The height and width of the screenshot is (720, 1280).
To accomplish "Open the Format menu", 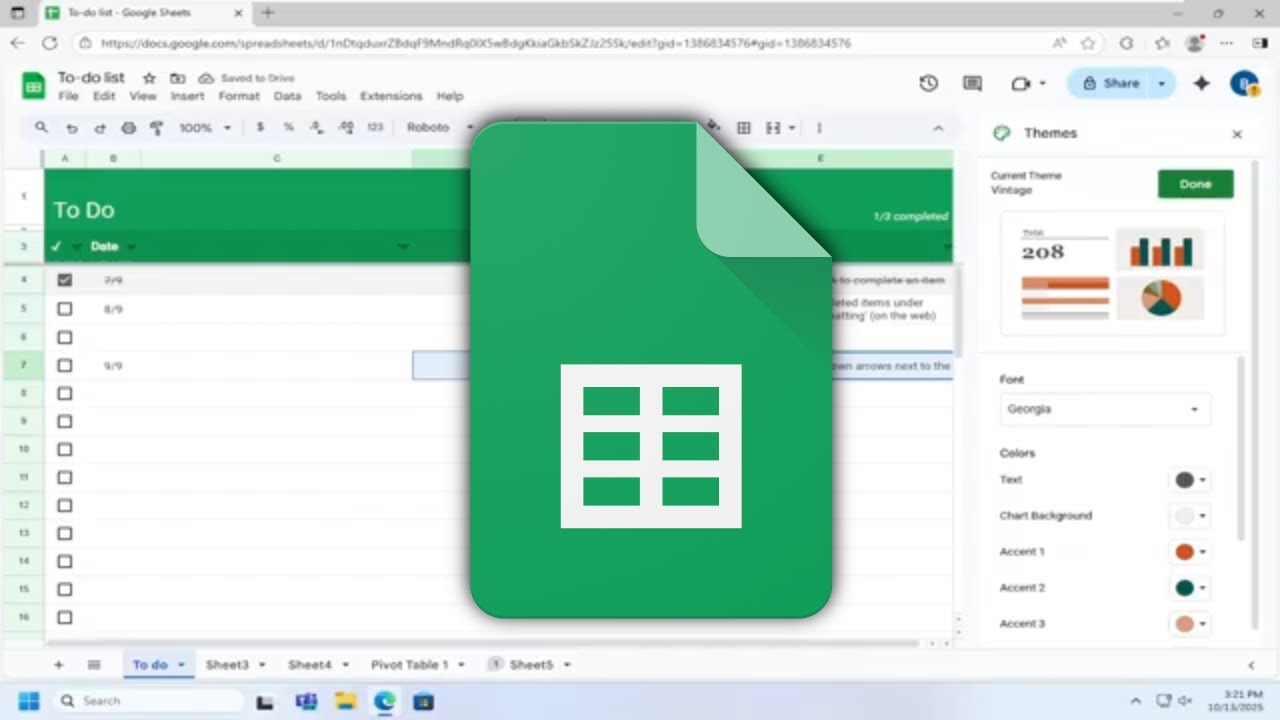I will (239, 96).
